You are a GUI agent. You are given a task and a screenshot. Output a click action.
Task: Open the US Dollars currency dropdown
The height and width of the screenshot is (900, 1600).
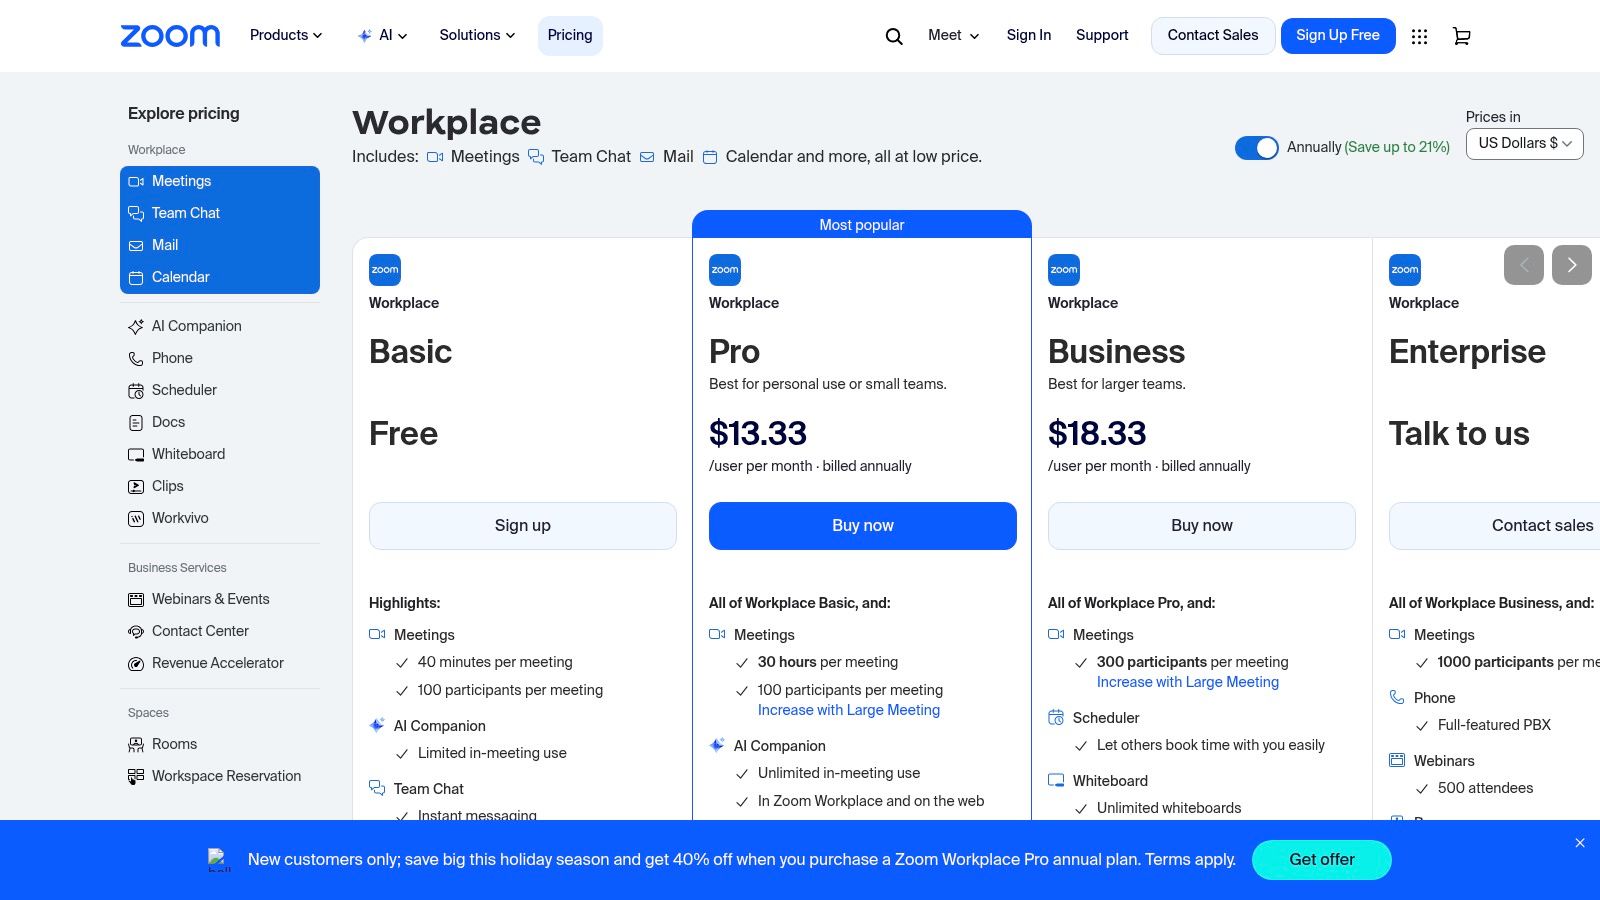(x=1524, y=143)
